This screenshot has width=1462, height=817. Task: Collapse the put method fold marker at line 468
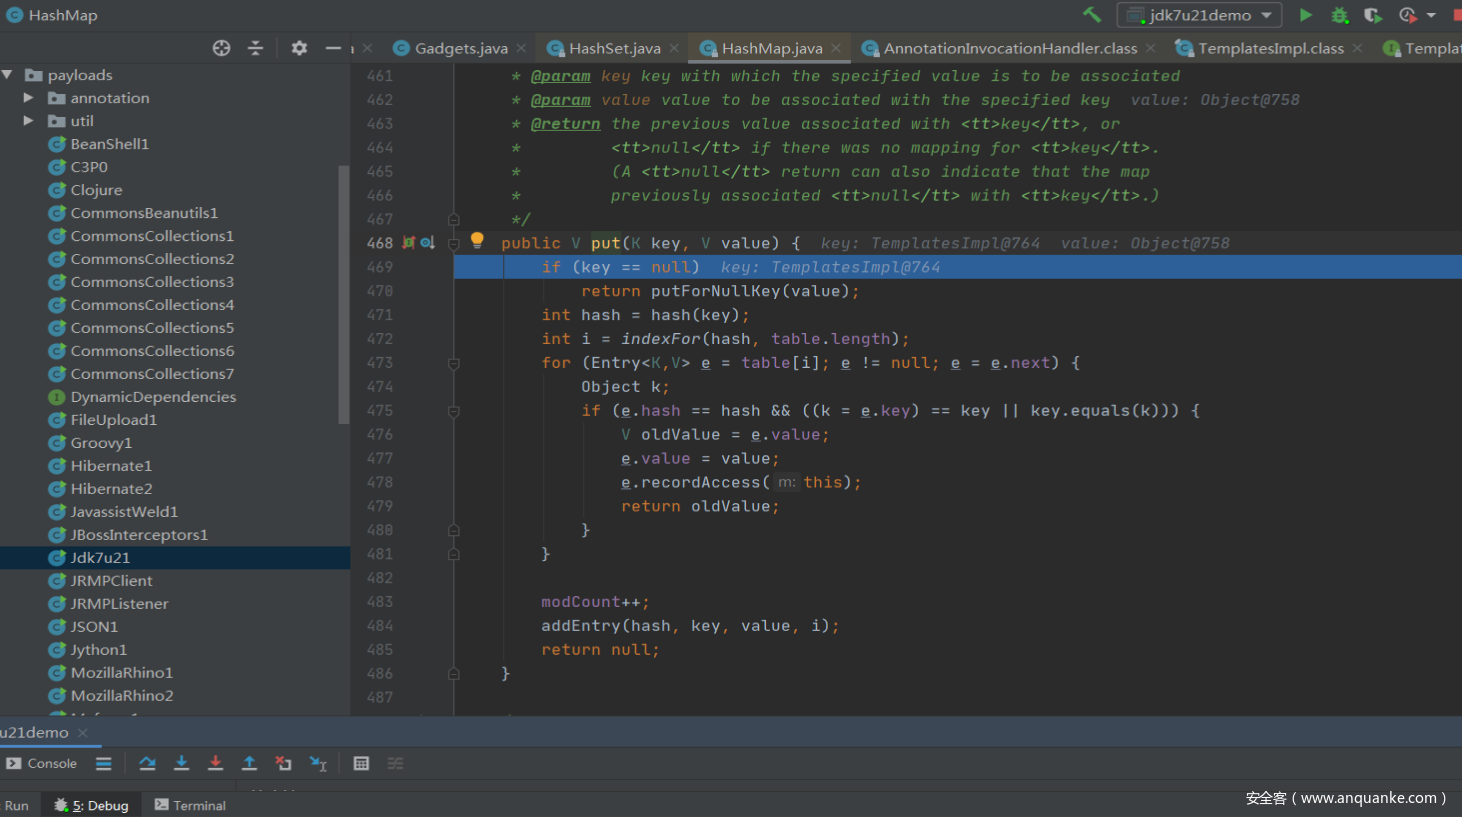pyautogui.click(x=453, y=243)
